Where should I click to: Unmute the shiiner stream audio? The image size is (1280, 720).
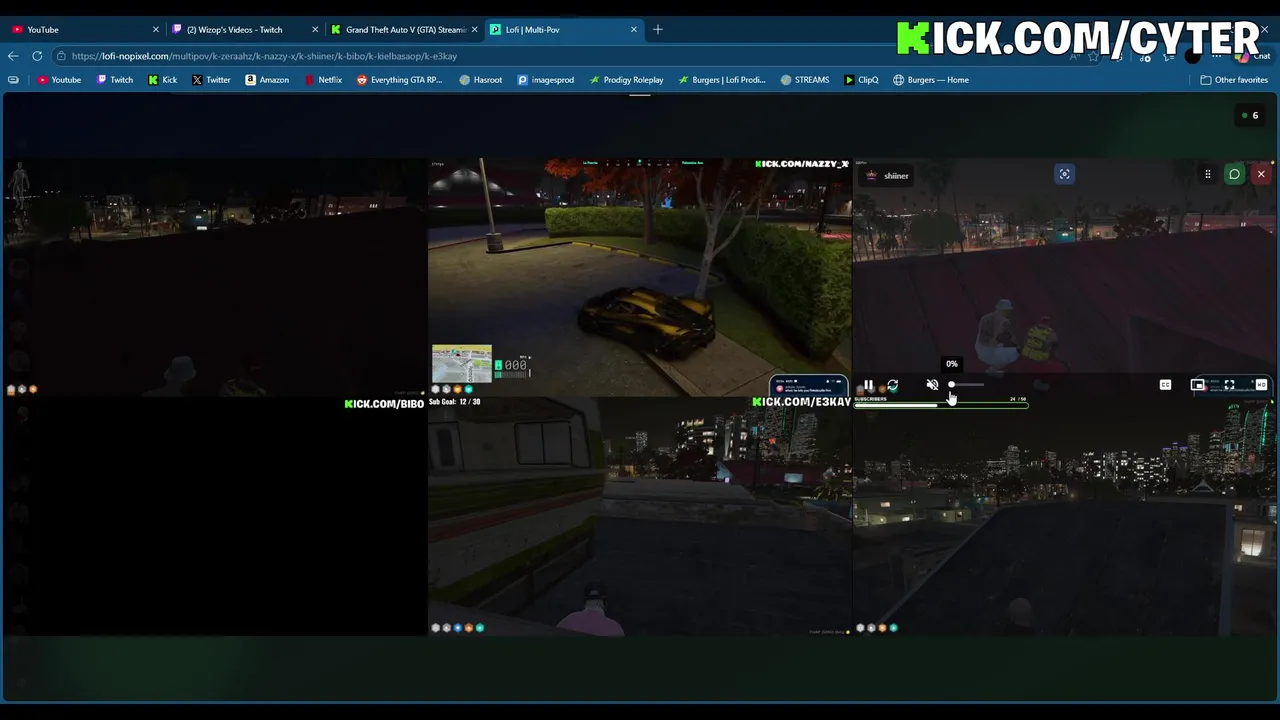[x=932, y=385]
